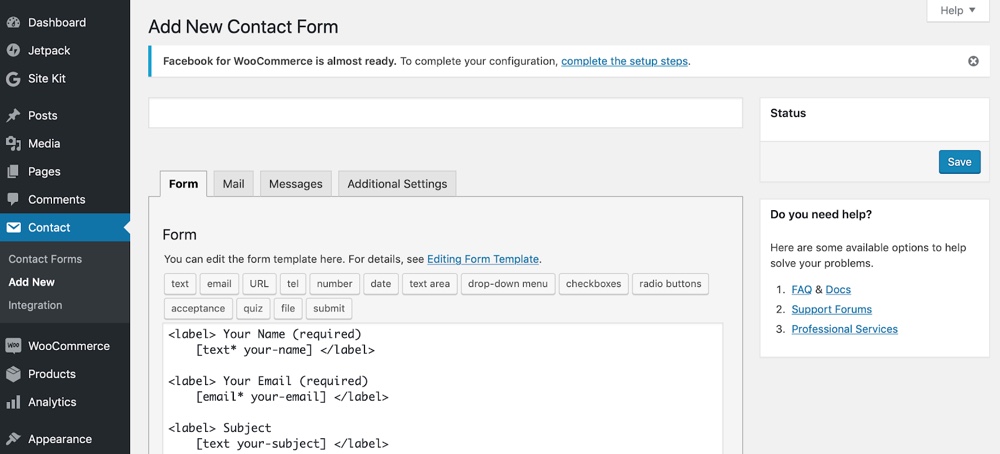Open the Professional Services link
Image resolution: width=1000 pixels, height=454 pixels.
[844, 329]
